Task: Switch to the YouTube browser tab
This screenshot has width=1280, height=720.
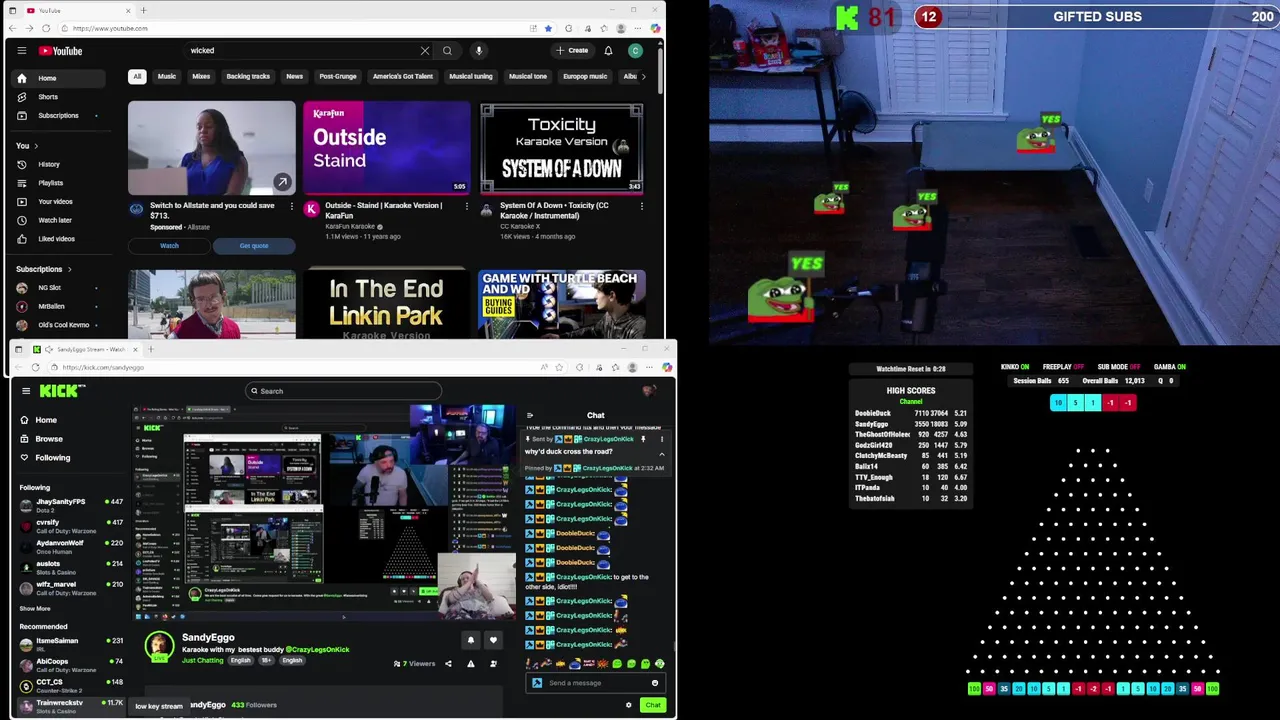Action: pos(78,10)
